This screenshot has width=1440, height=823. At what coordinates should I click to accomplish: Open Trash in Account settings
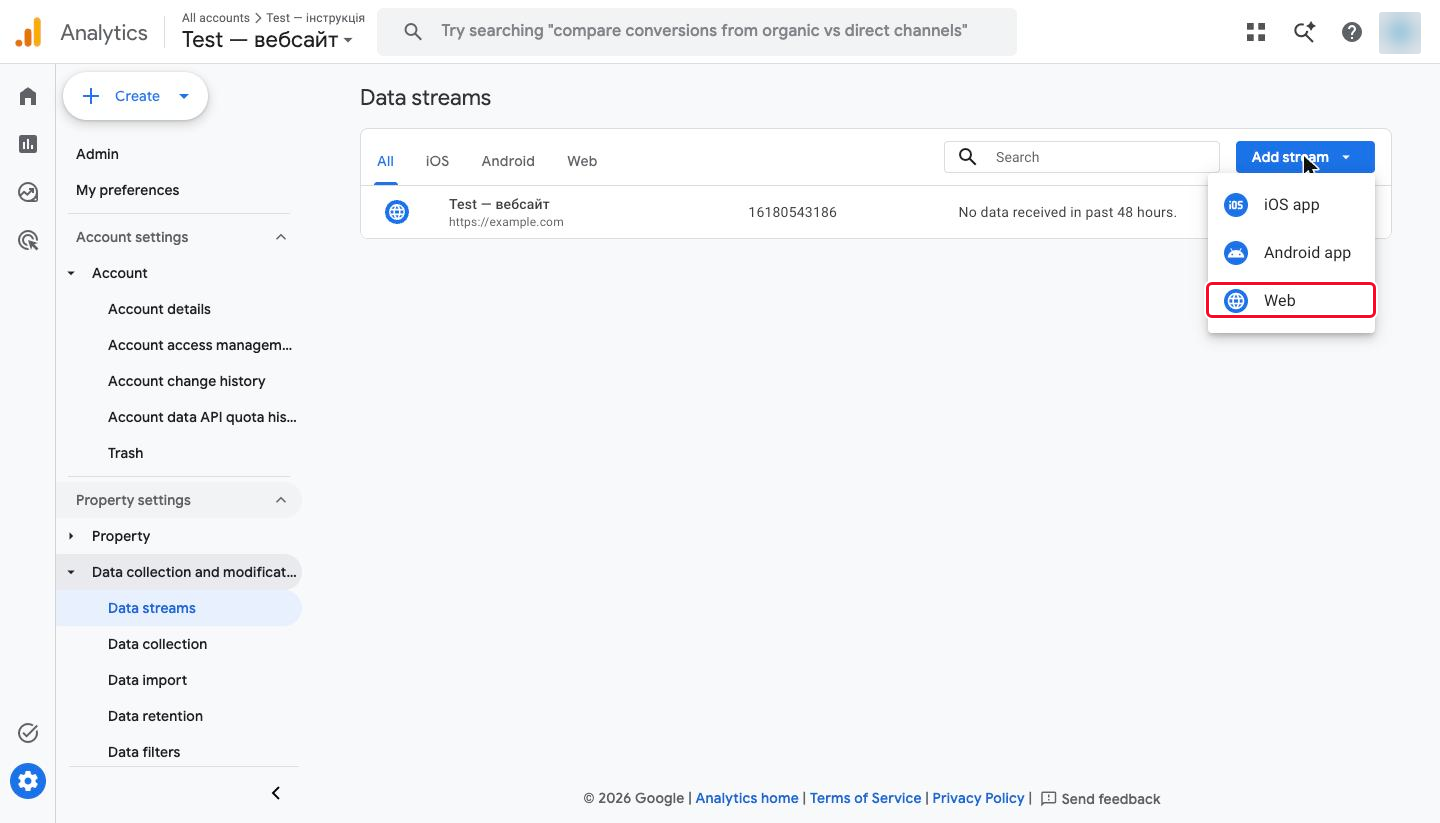(125, 453)
